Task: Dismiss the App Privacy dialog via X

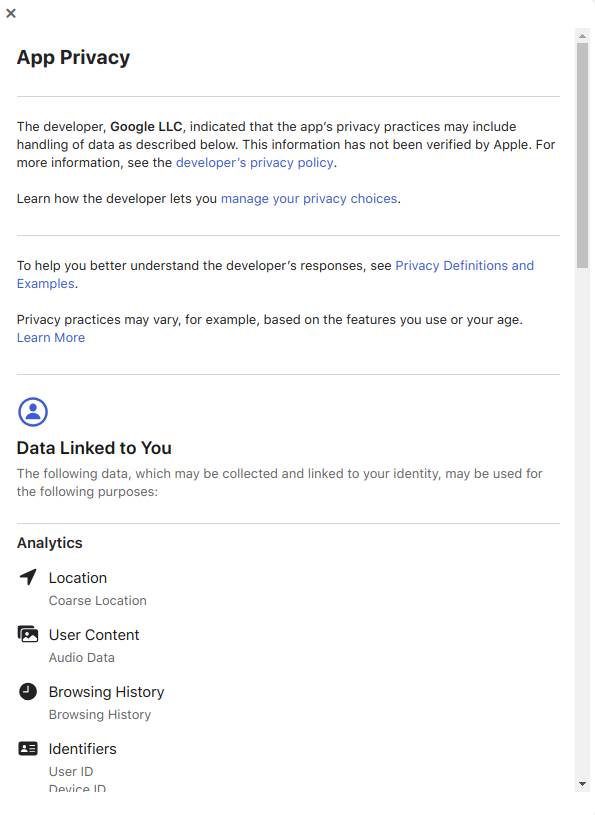Action: click(11, 14)
